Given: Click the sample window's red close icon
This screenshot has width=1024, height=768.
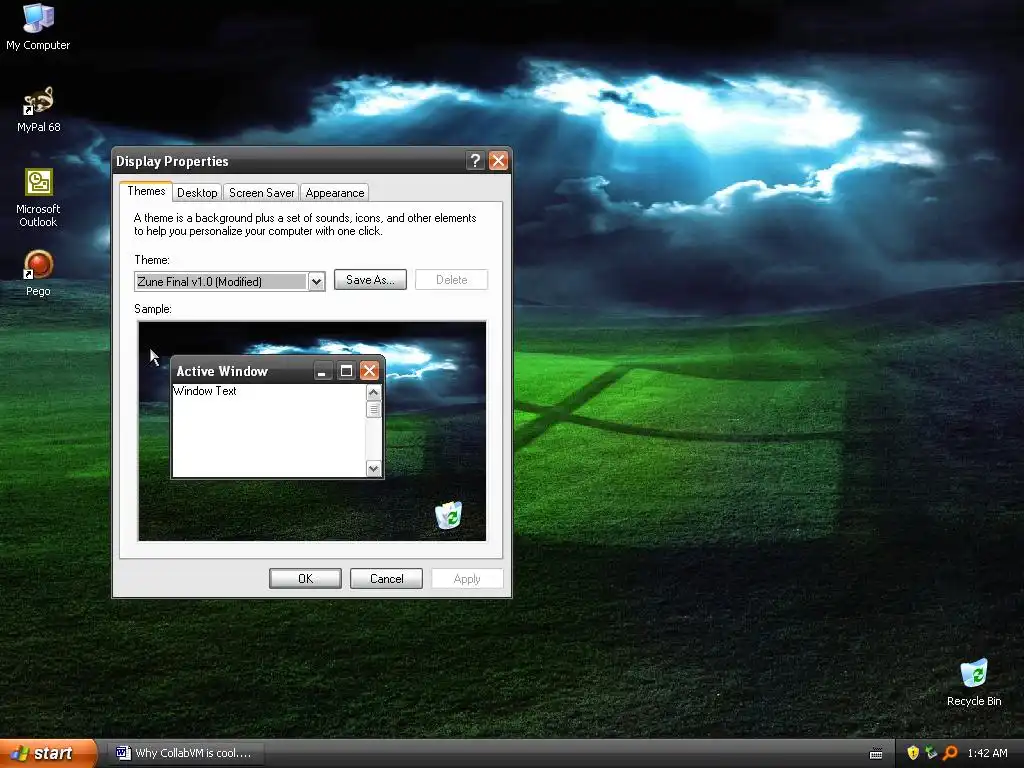Looking at the screenshot, I should (369, 371).
